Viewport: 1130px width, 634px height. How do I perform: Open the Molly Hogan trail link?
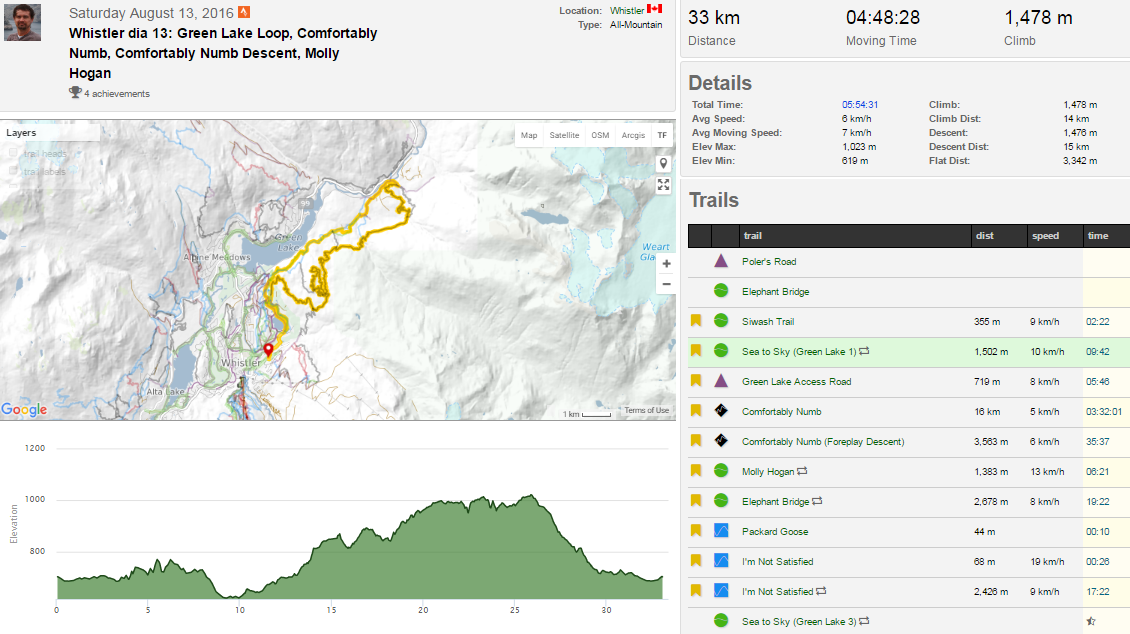767,472
